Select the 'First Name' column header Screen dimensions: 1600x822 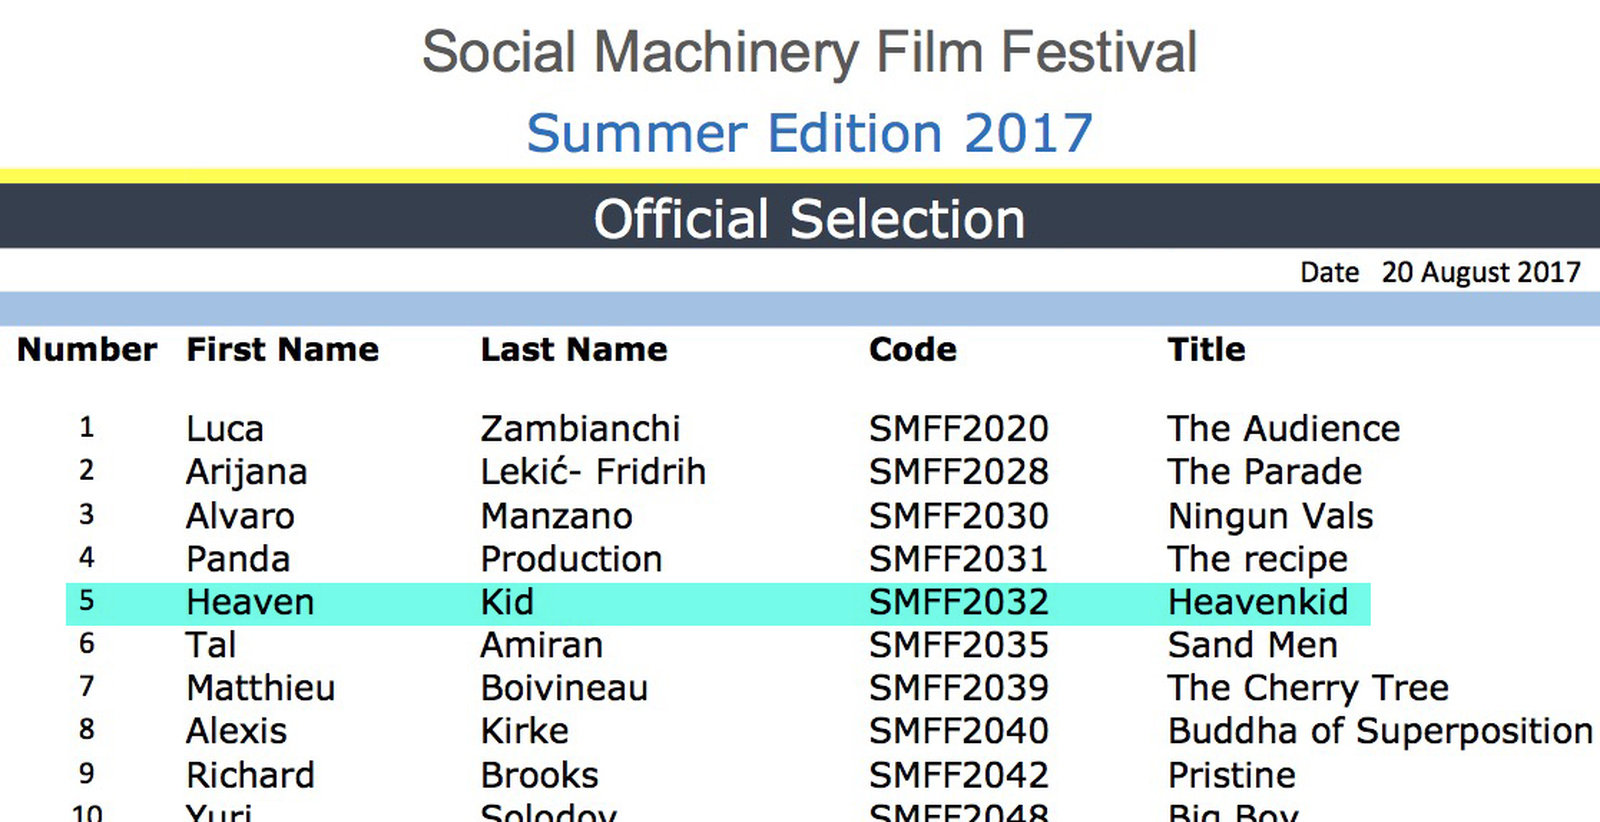(x=282, y=349)
